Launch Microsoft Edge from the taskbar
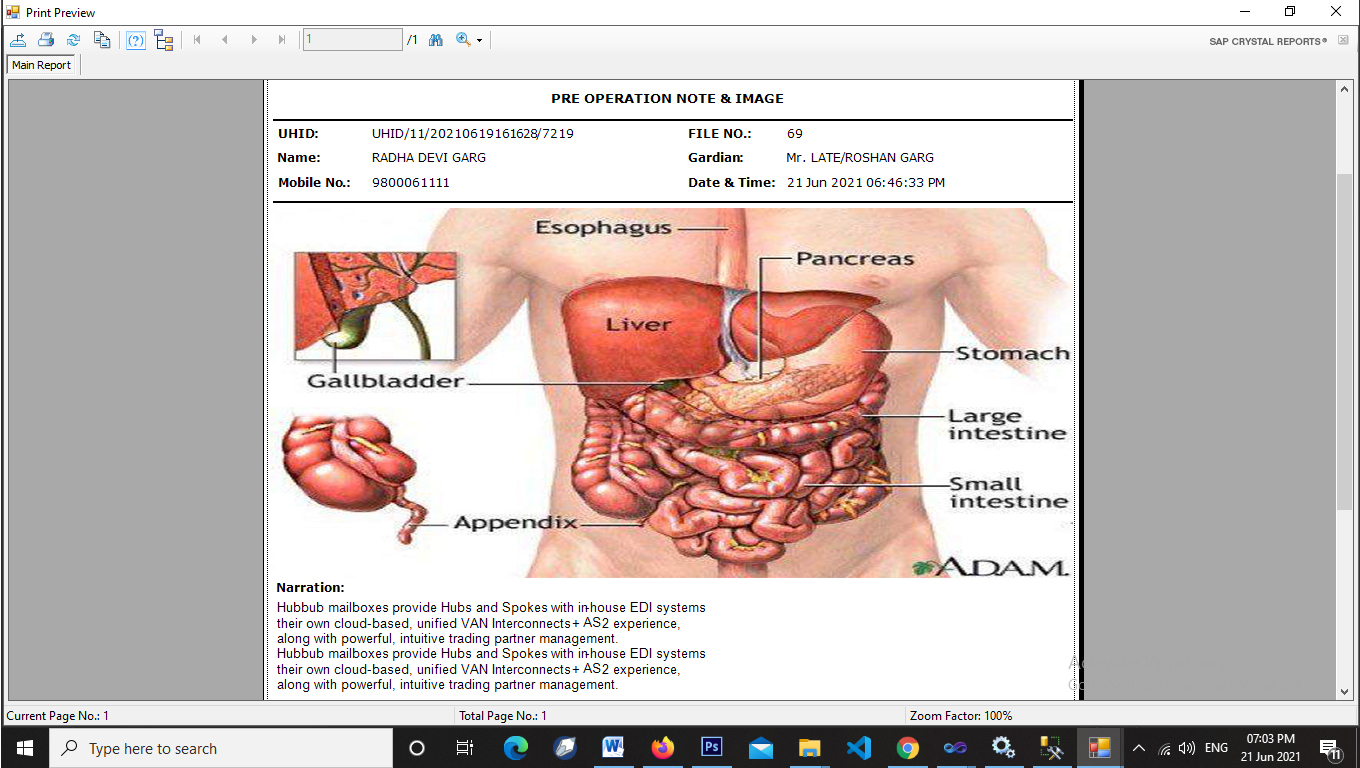Viewport: 1360px width, 768px height. (x=516, y=748)
